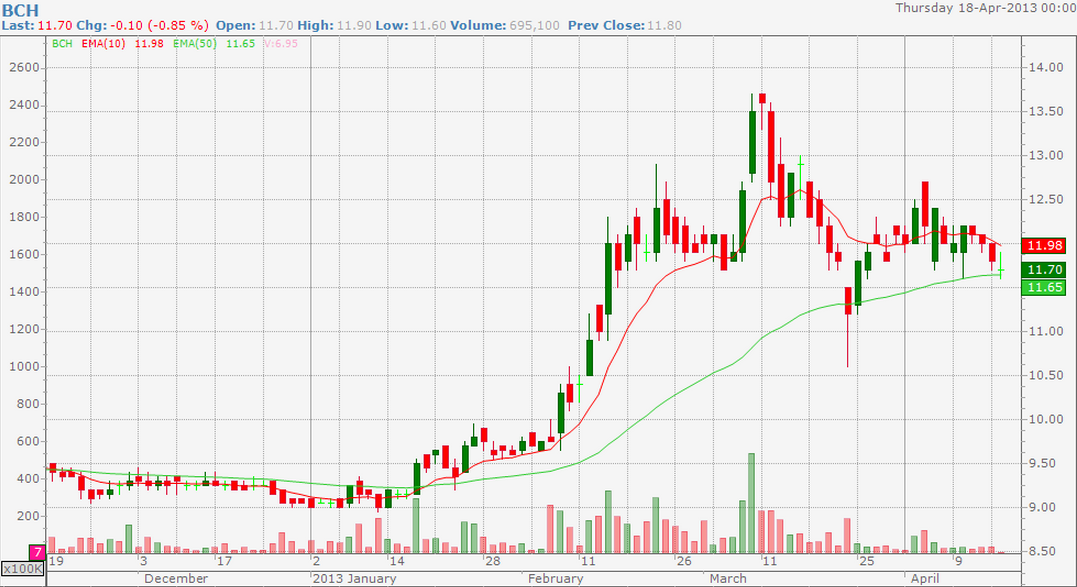The image size is (1077, 587).
Task: Click the 25 date tick label
Action: pos(867,561)
